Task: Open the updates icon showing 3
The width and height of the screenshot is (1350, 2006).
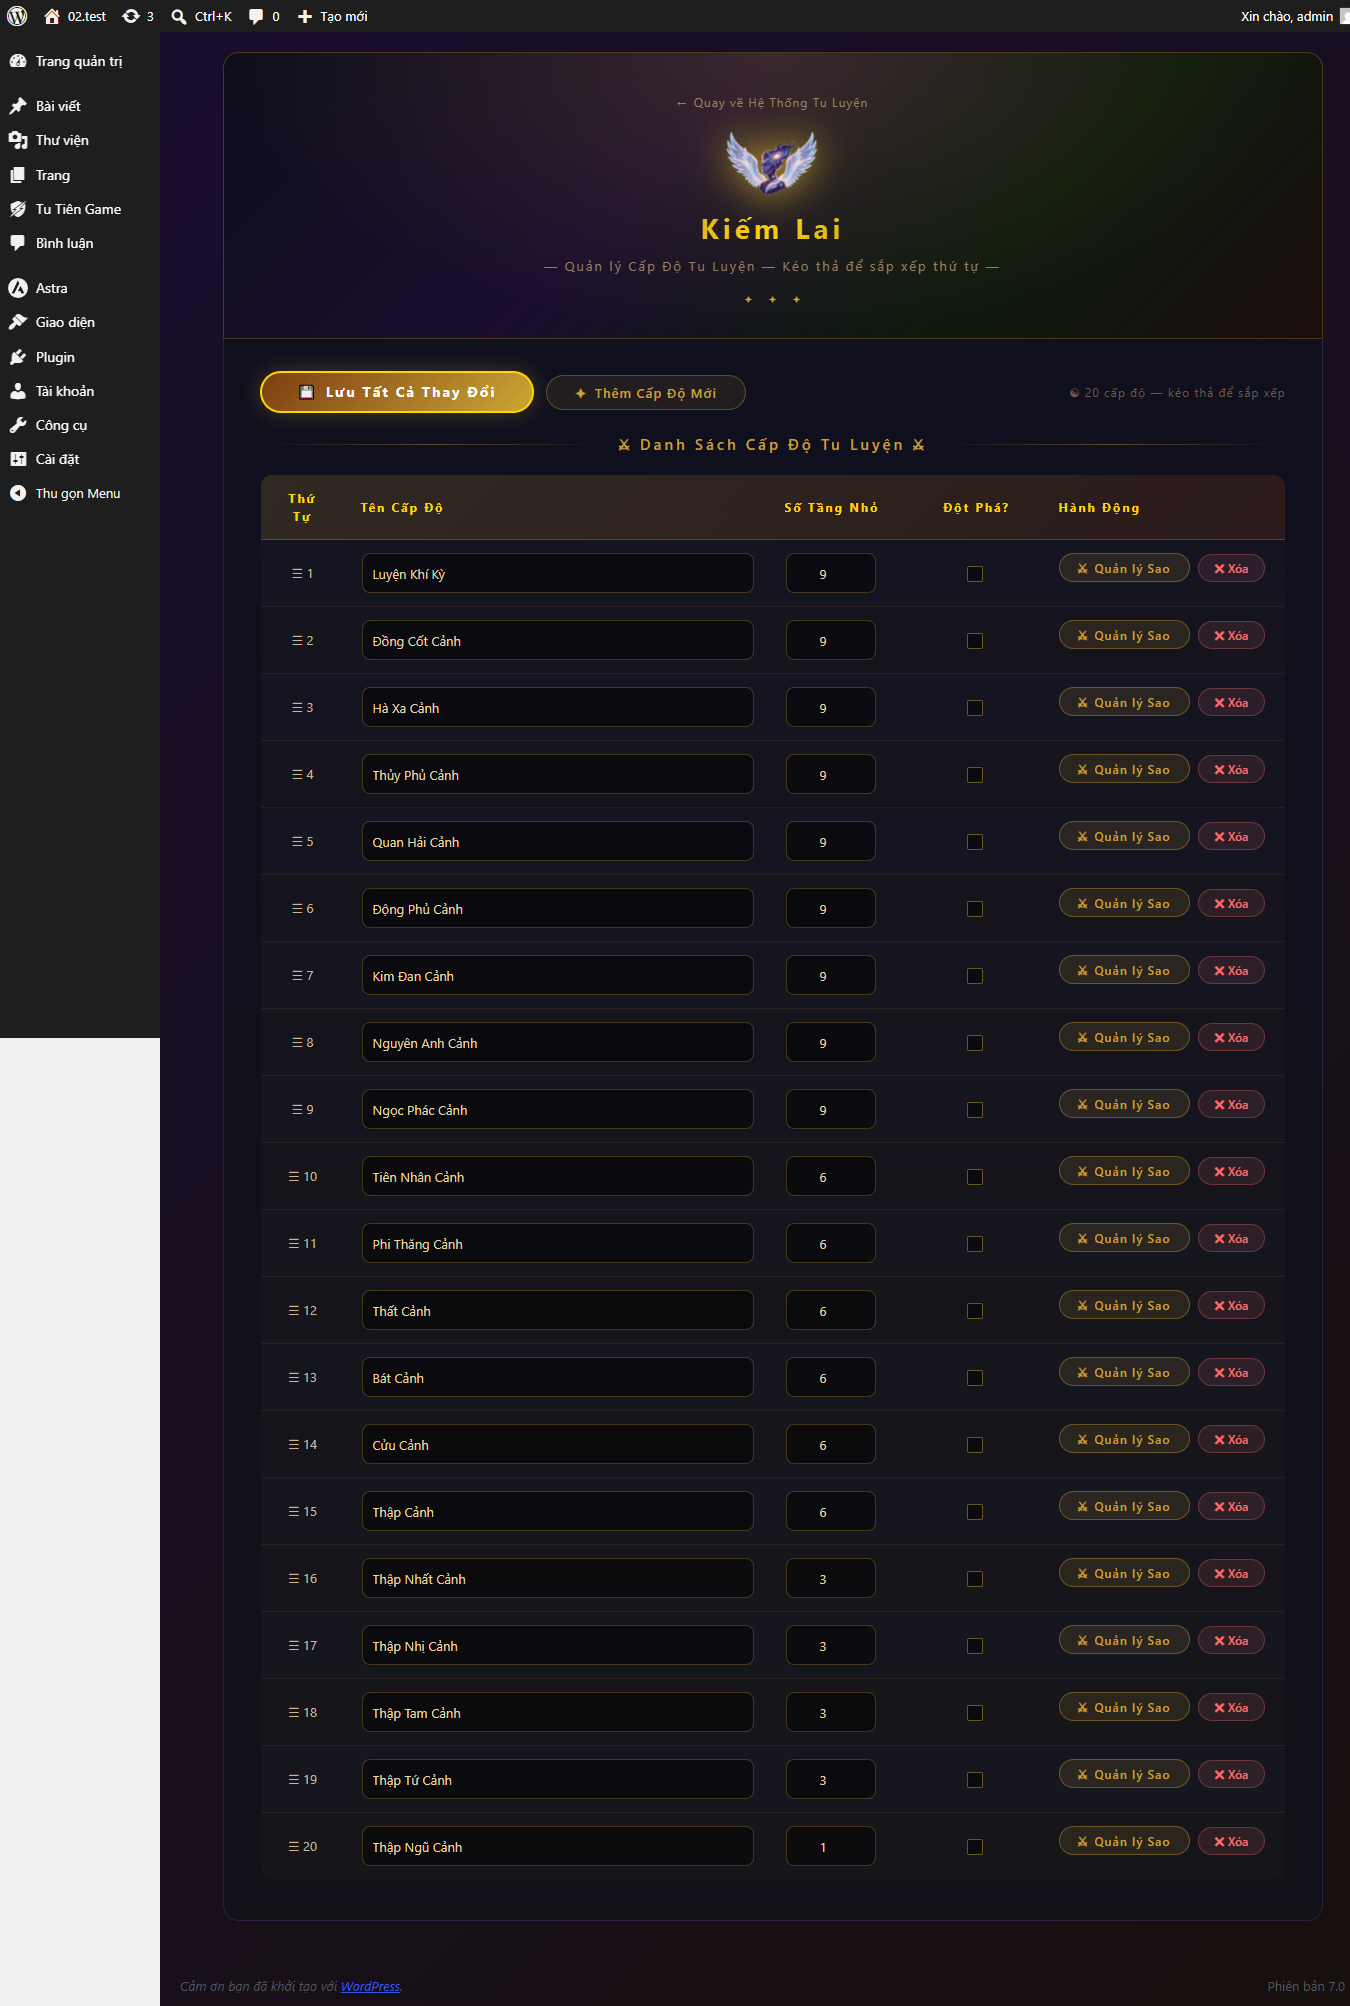Action: click(131, 16)
